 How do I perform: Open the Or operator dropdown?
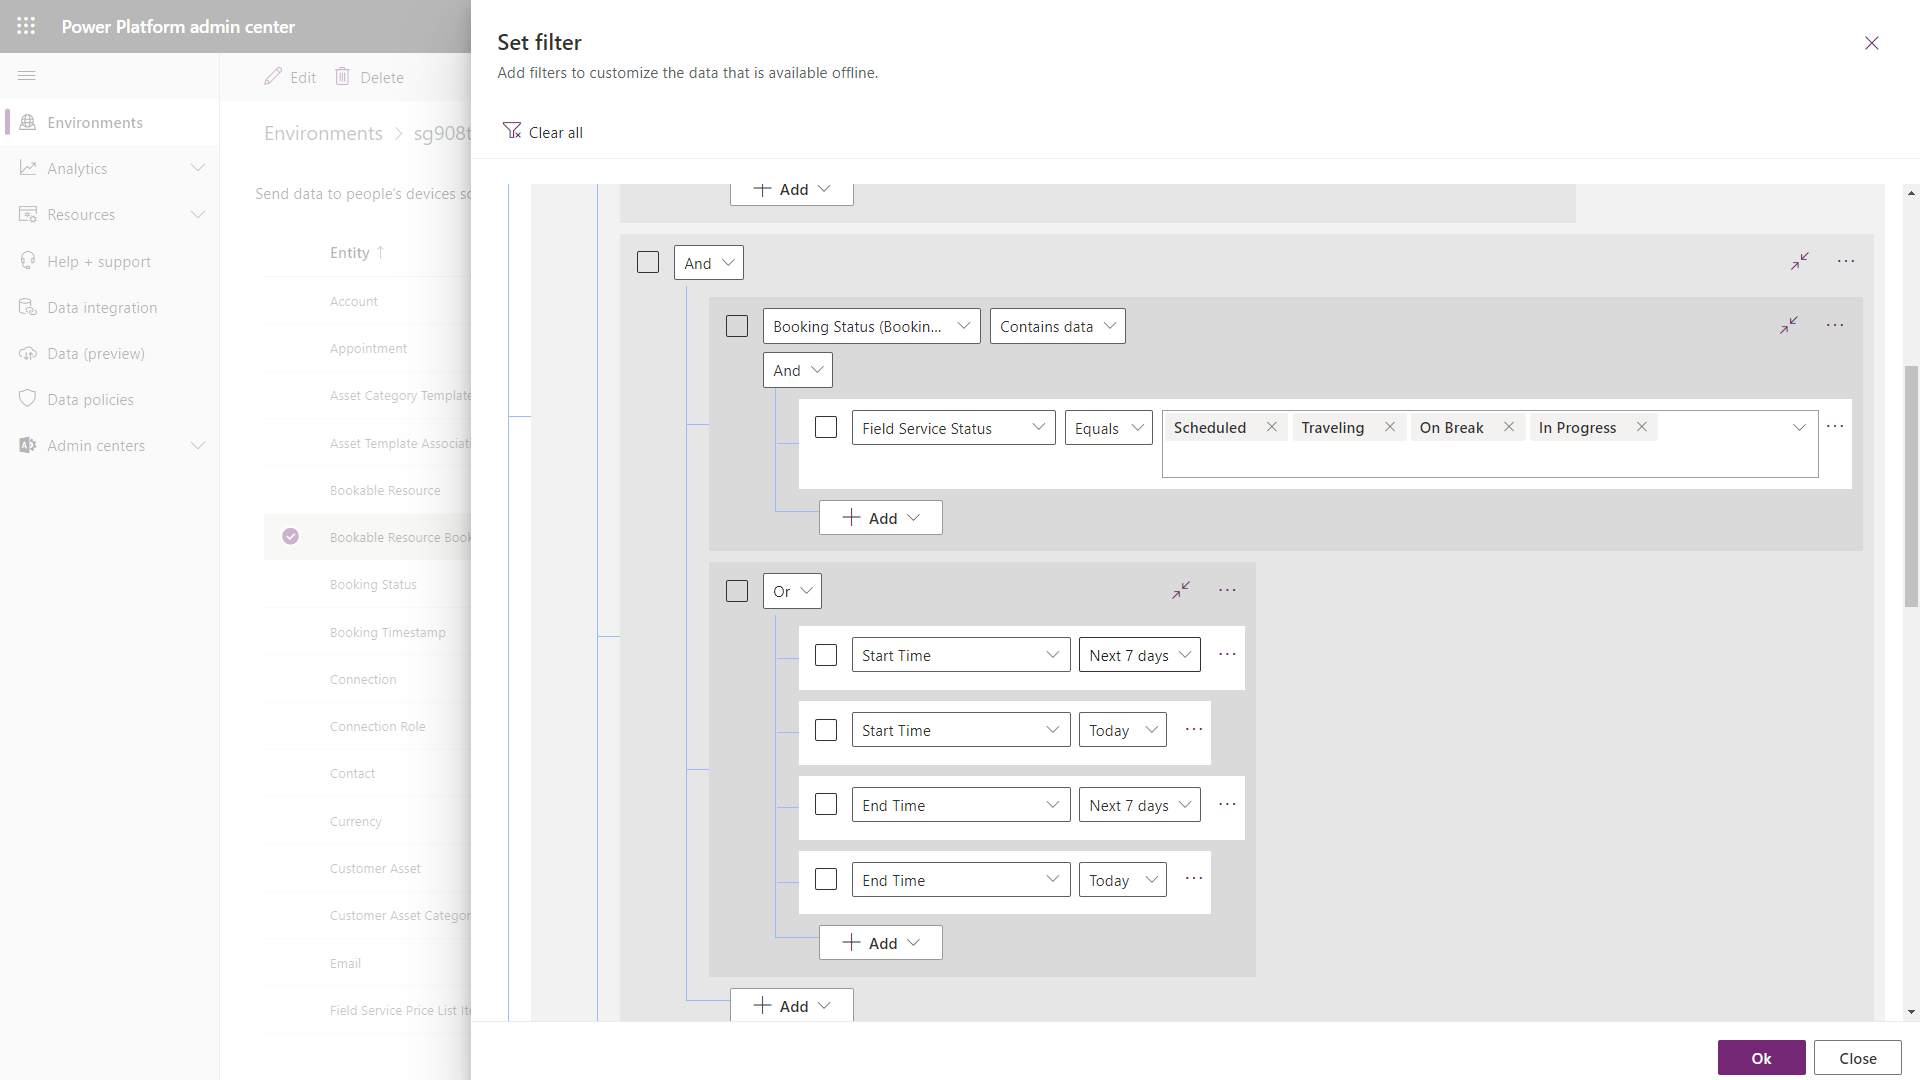click(x=792, y=591)
